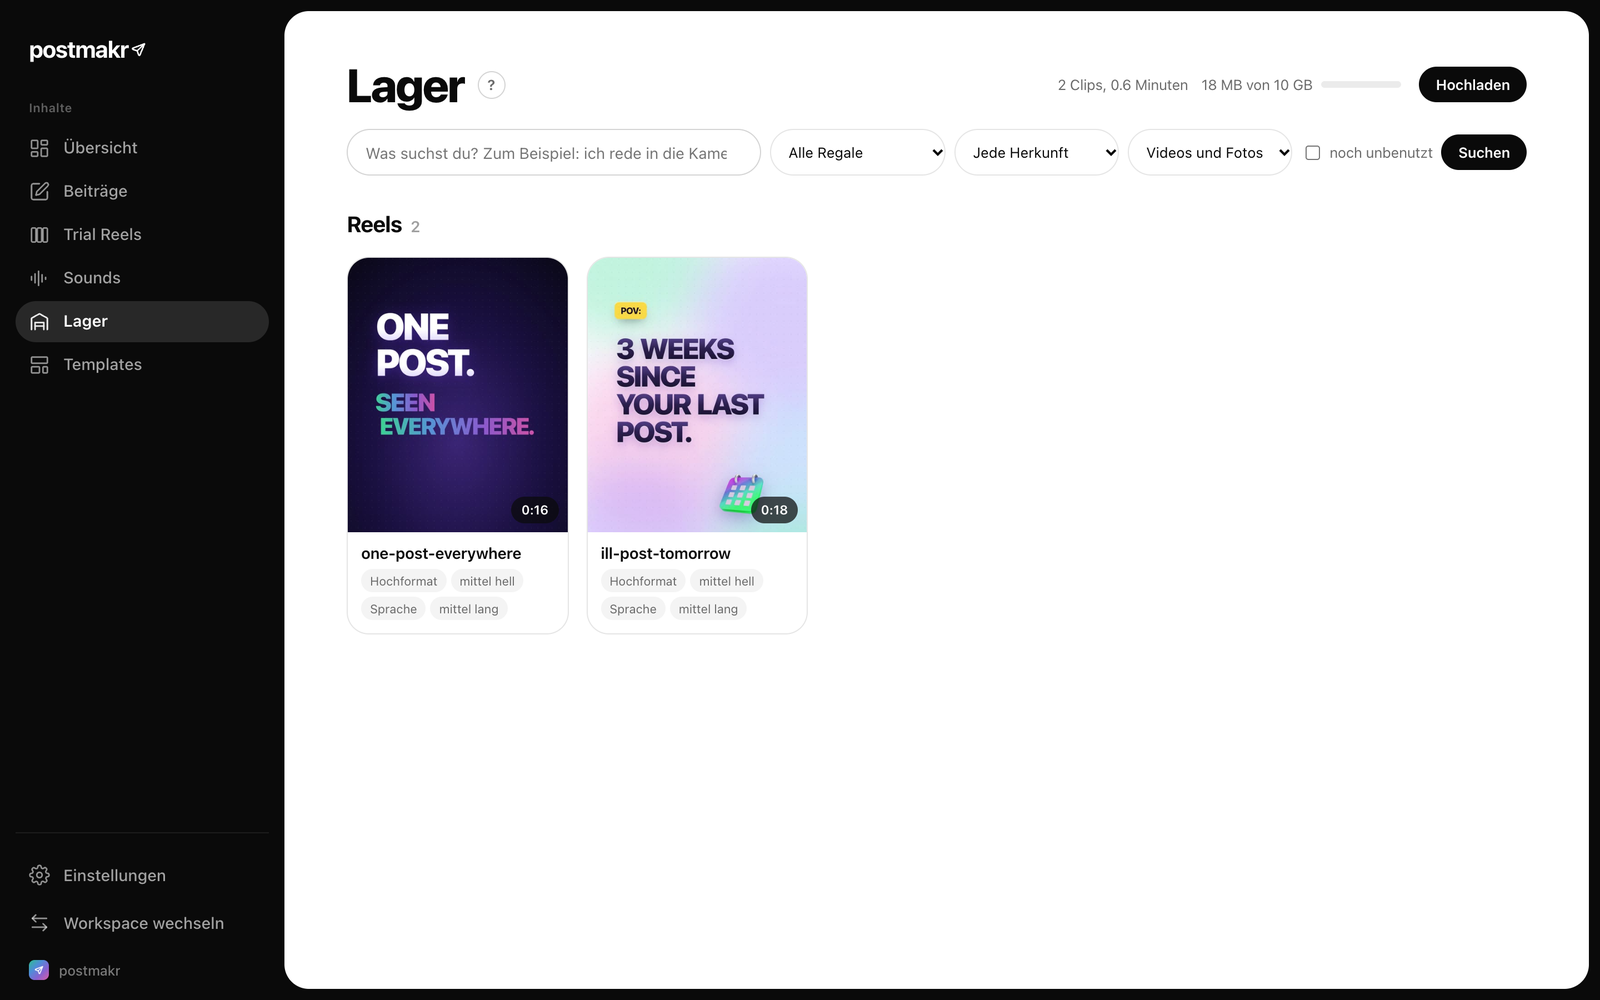Click mittel lang tag on one-post-everywhere
The width and height of the screenshot is (1600, 1000).
tap(469, 609)
